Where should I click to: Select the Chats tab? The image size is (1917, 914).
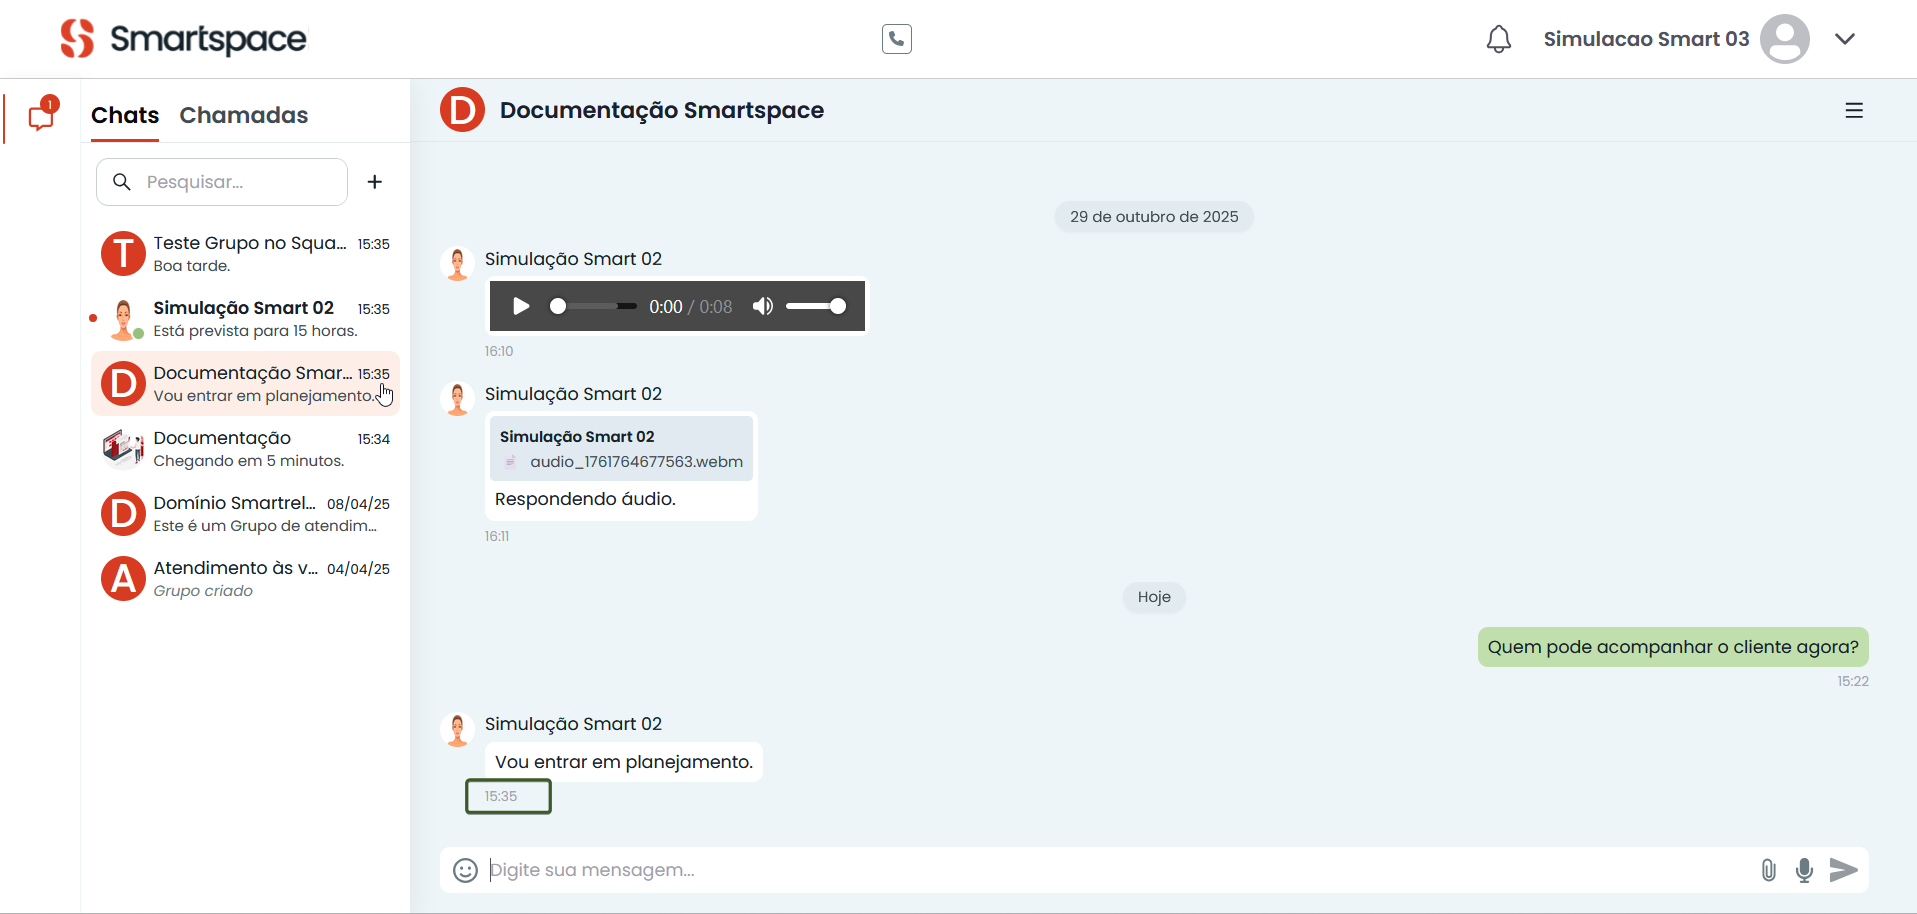tap(125, 115)
